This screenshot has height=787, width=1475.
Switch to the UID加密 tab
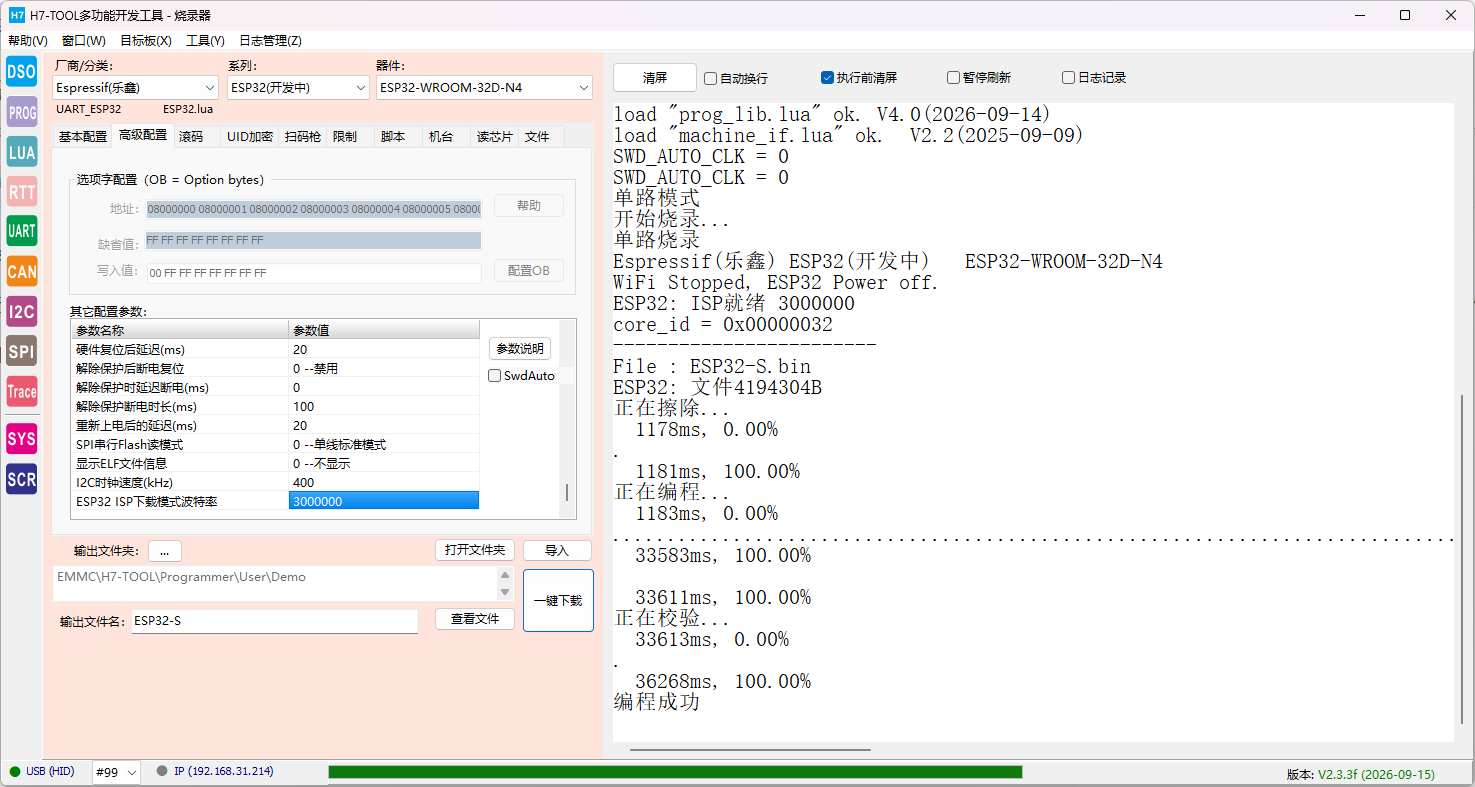(249, 137)
